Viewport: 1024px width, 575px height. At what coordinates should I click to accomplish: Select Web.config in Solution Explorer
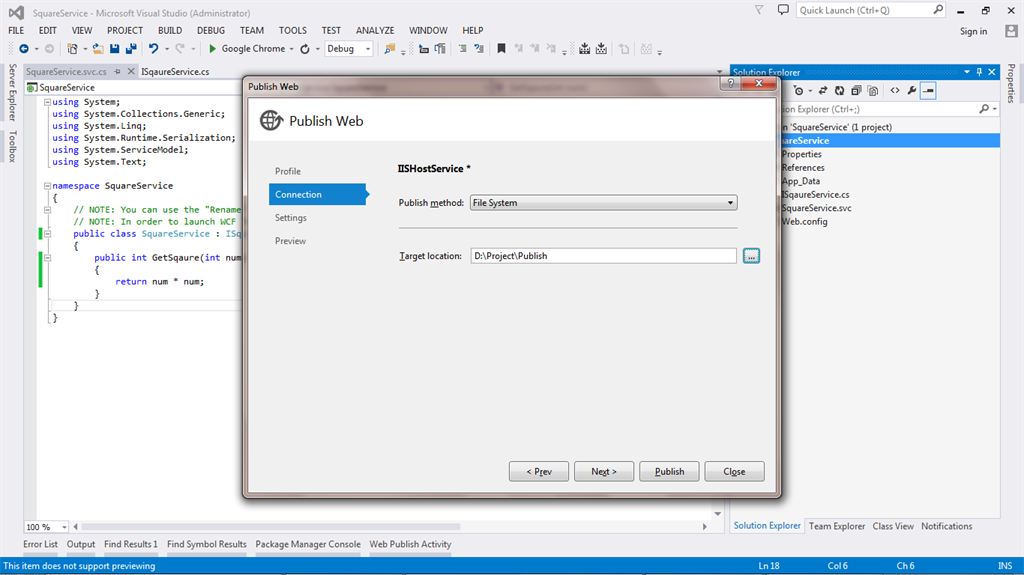pos(805,222)
